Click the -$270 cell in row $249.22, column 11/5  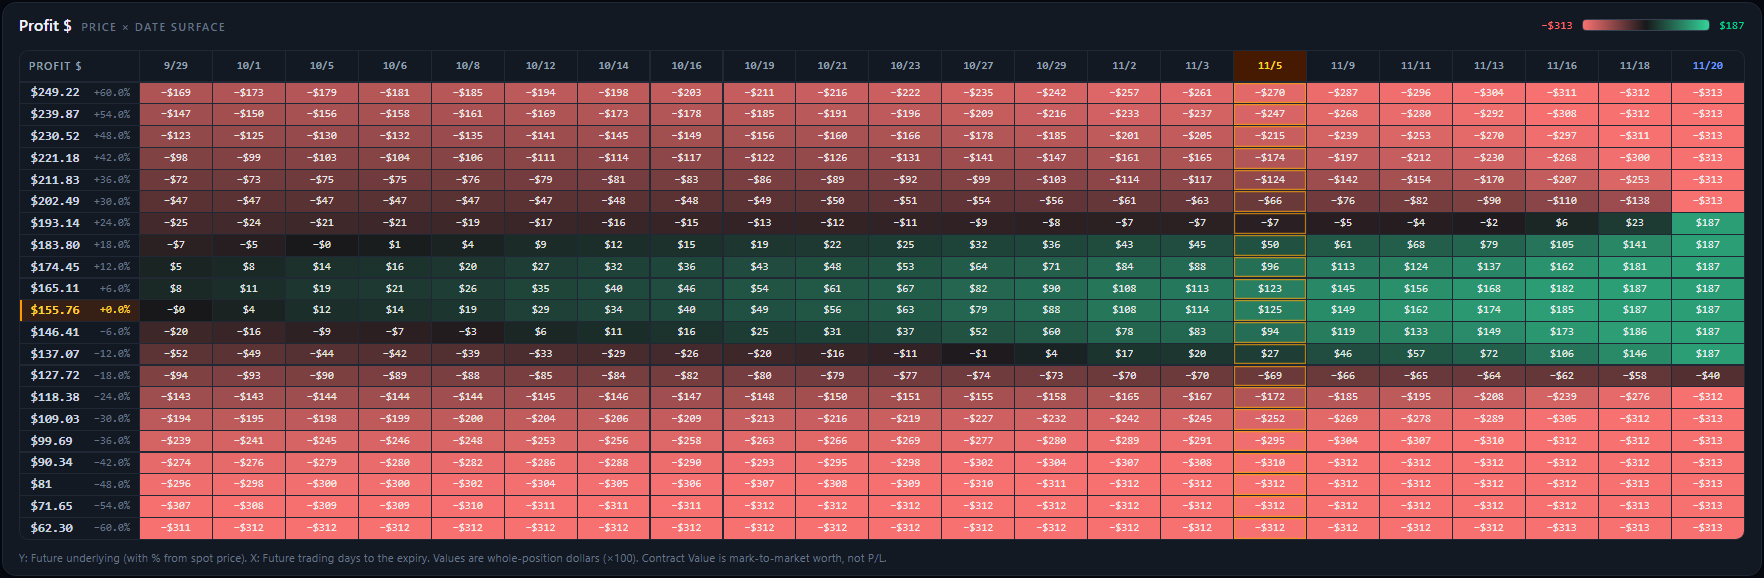coord(1270,92)
